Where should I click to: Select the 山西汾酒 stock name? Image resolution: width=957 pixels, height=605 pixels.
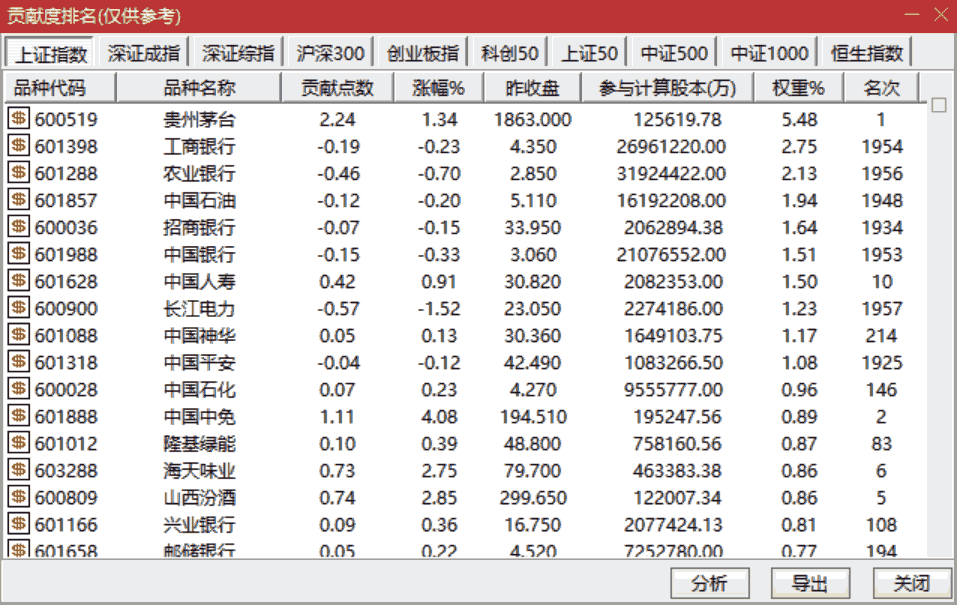[199, 497]
